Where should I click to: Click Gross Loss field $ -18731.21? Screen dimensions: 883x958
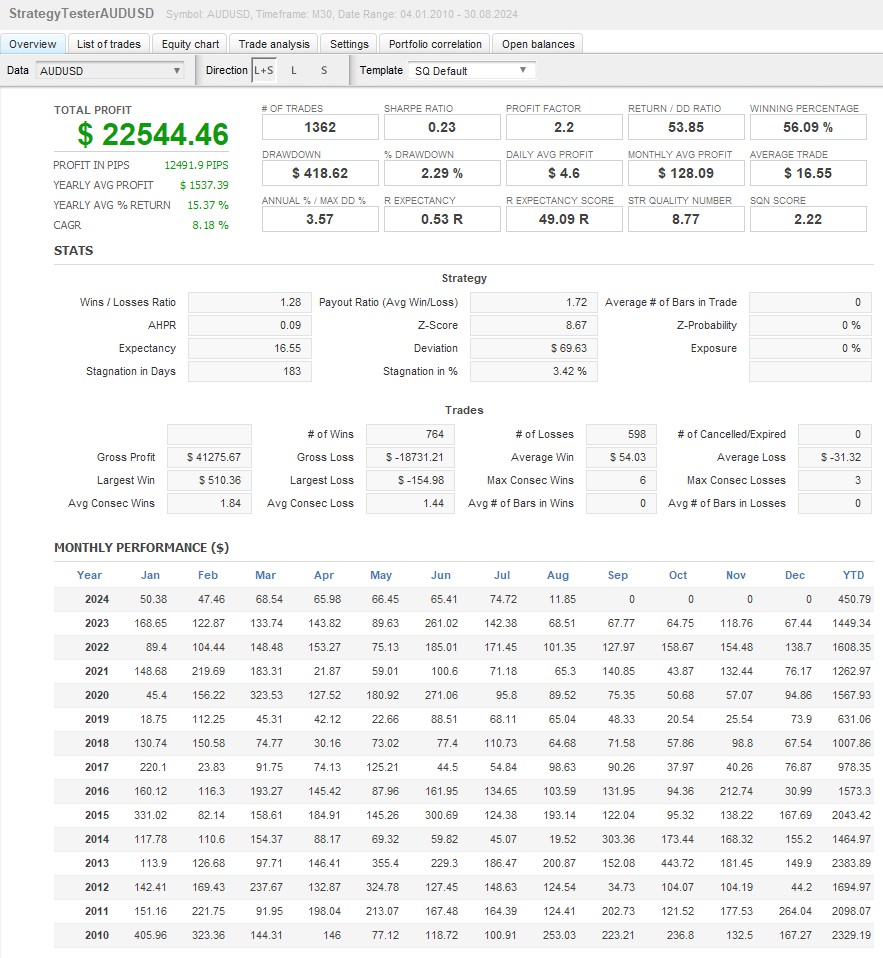tap(410, 457)
